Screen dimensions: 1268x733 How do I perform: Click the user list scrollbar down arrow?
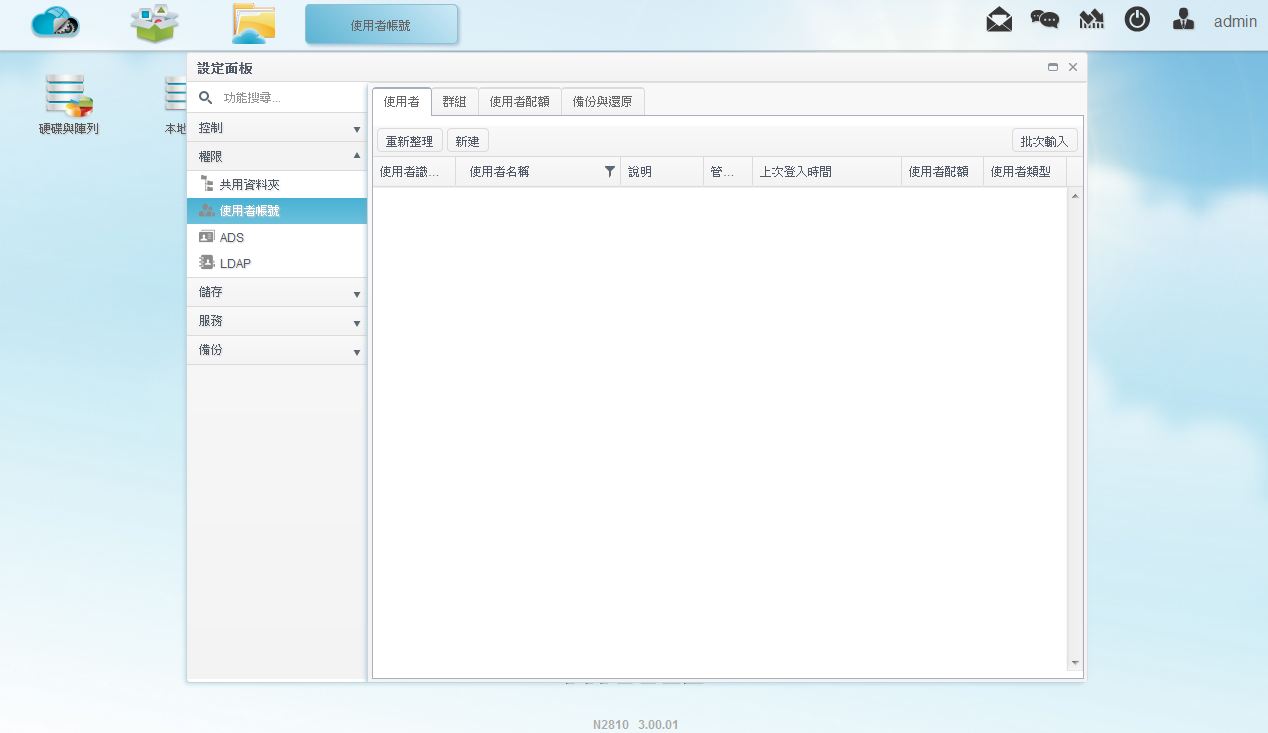click(x=1075, y=663)
